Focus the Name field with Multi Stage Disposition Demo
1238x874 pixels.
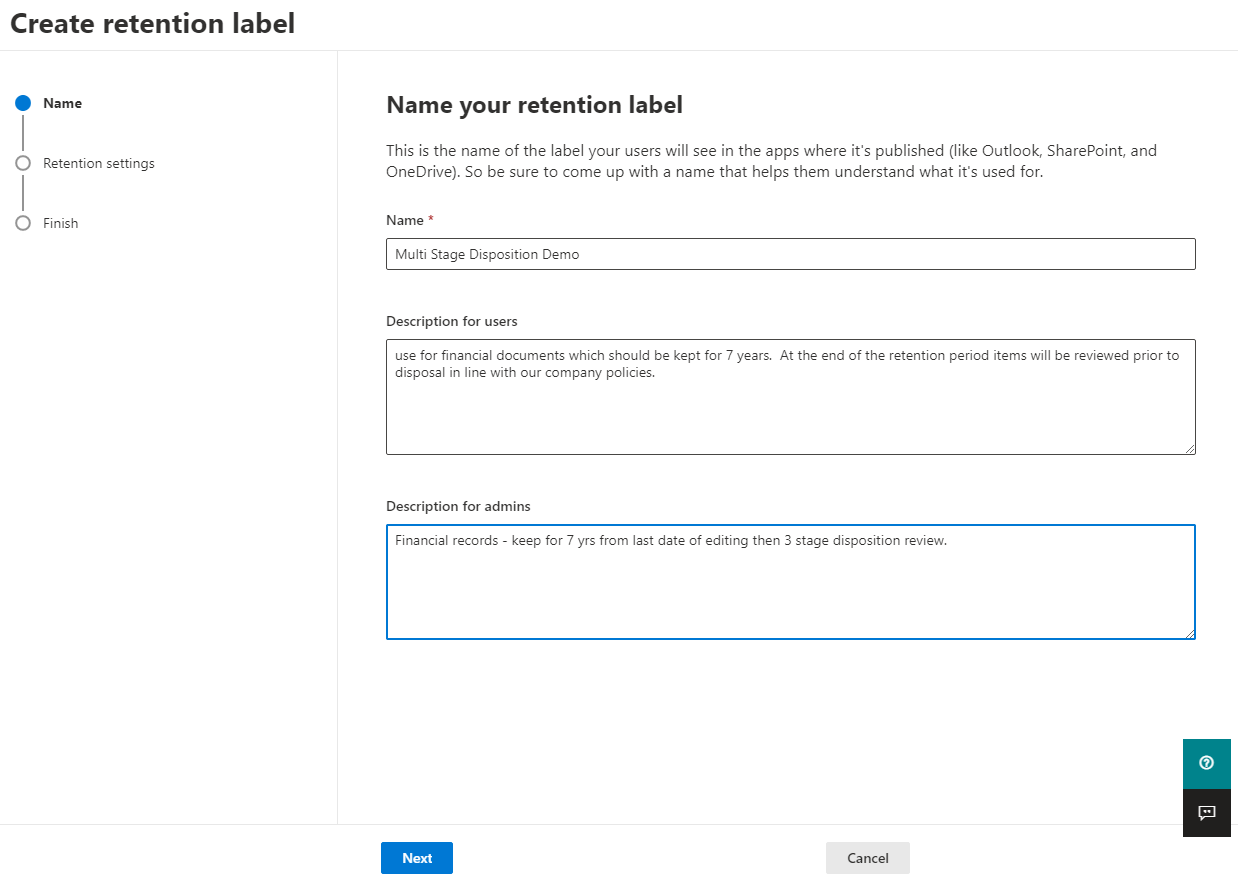point(790,254)
